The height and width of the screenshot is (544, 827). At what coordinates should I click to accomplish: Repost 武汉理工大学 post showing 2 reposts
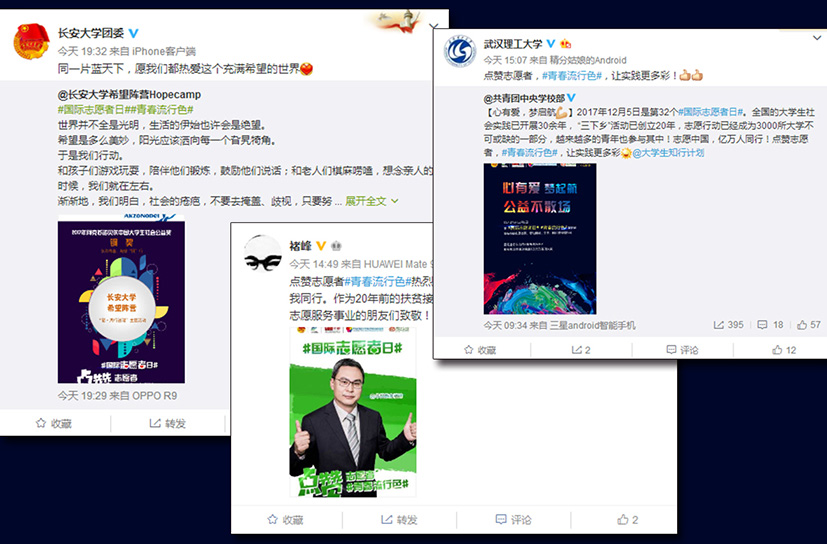[x=581, y=350]
